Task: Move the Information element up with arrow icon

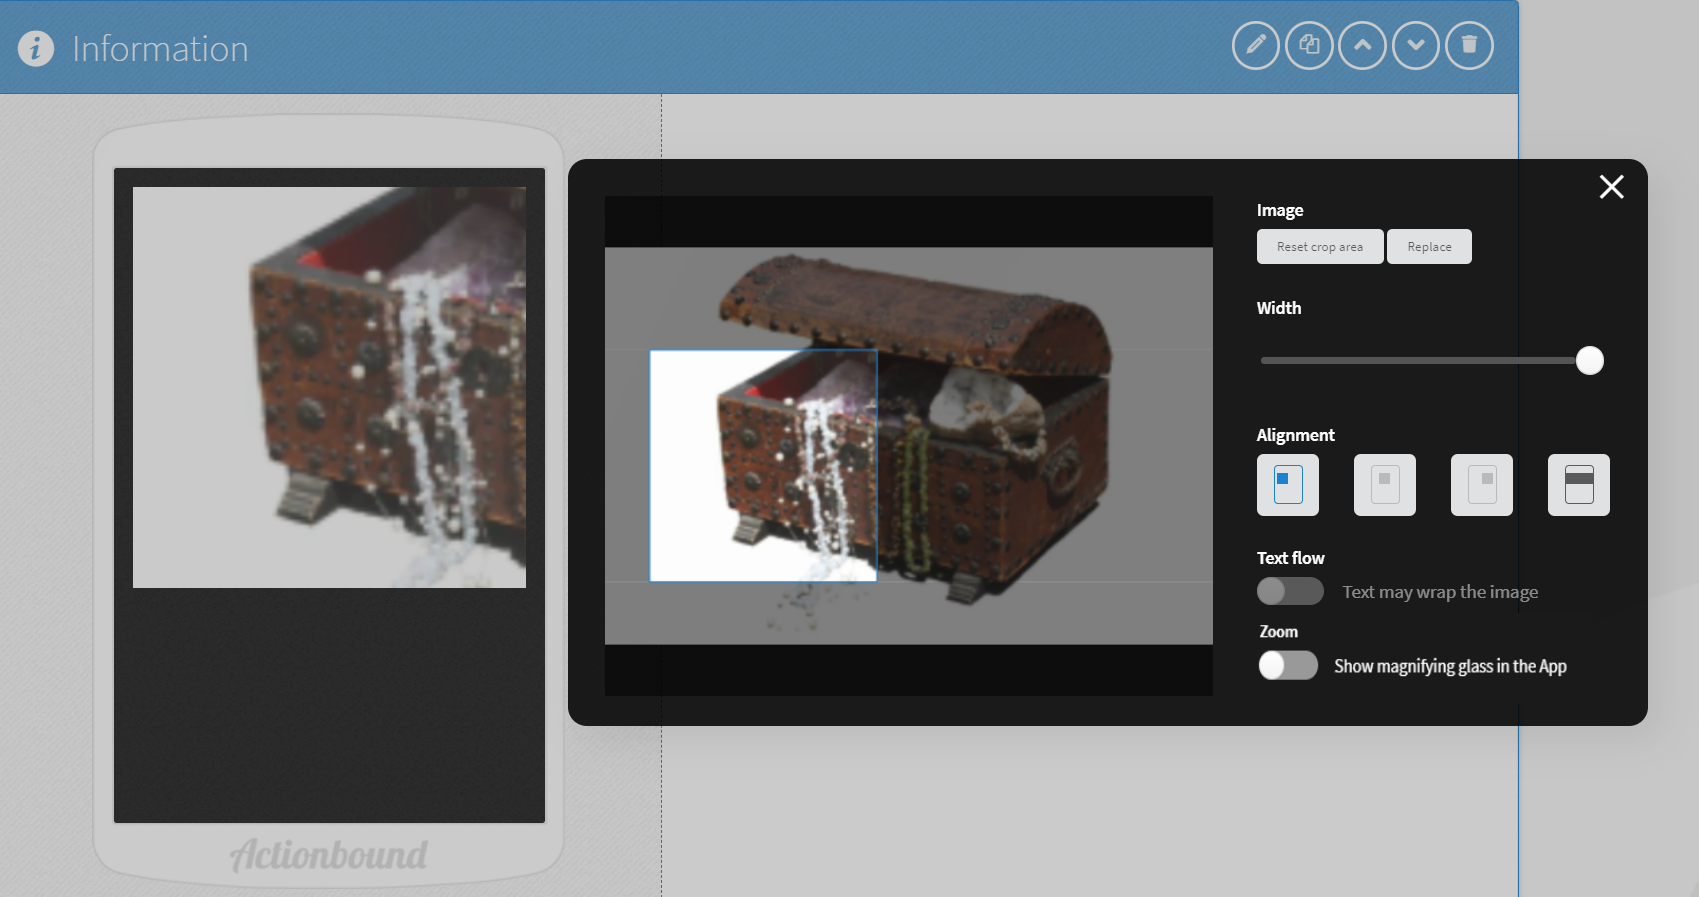Action: tap(1362, 45)
